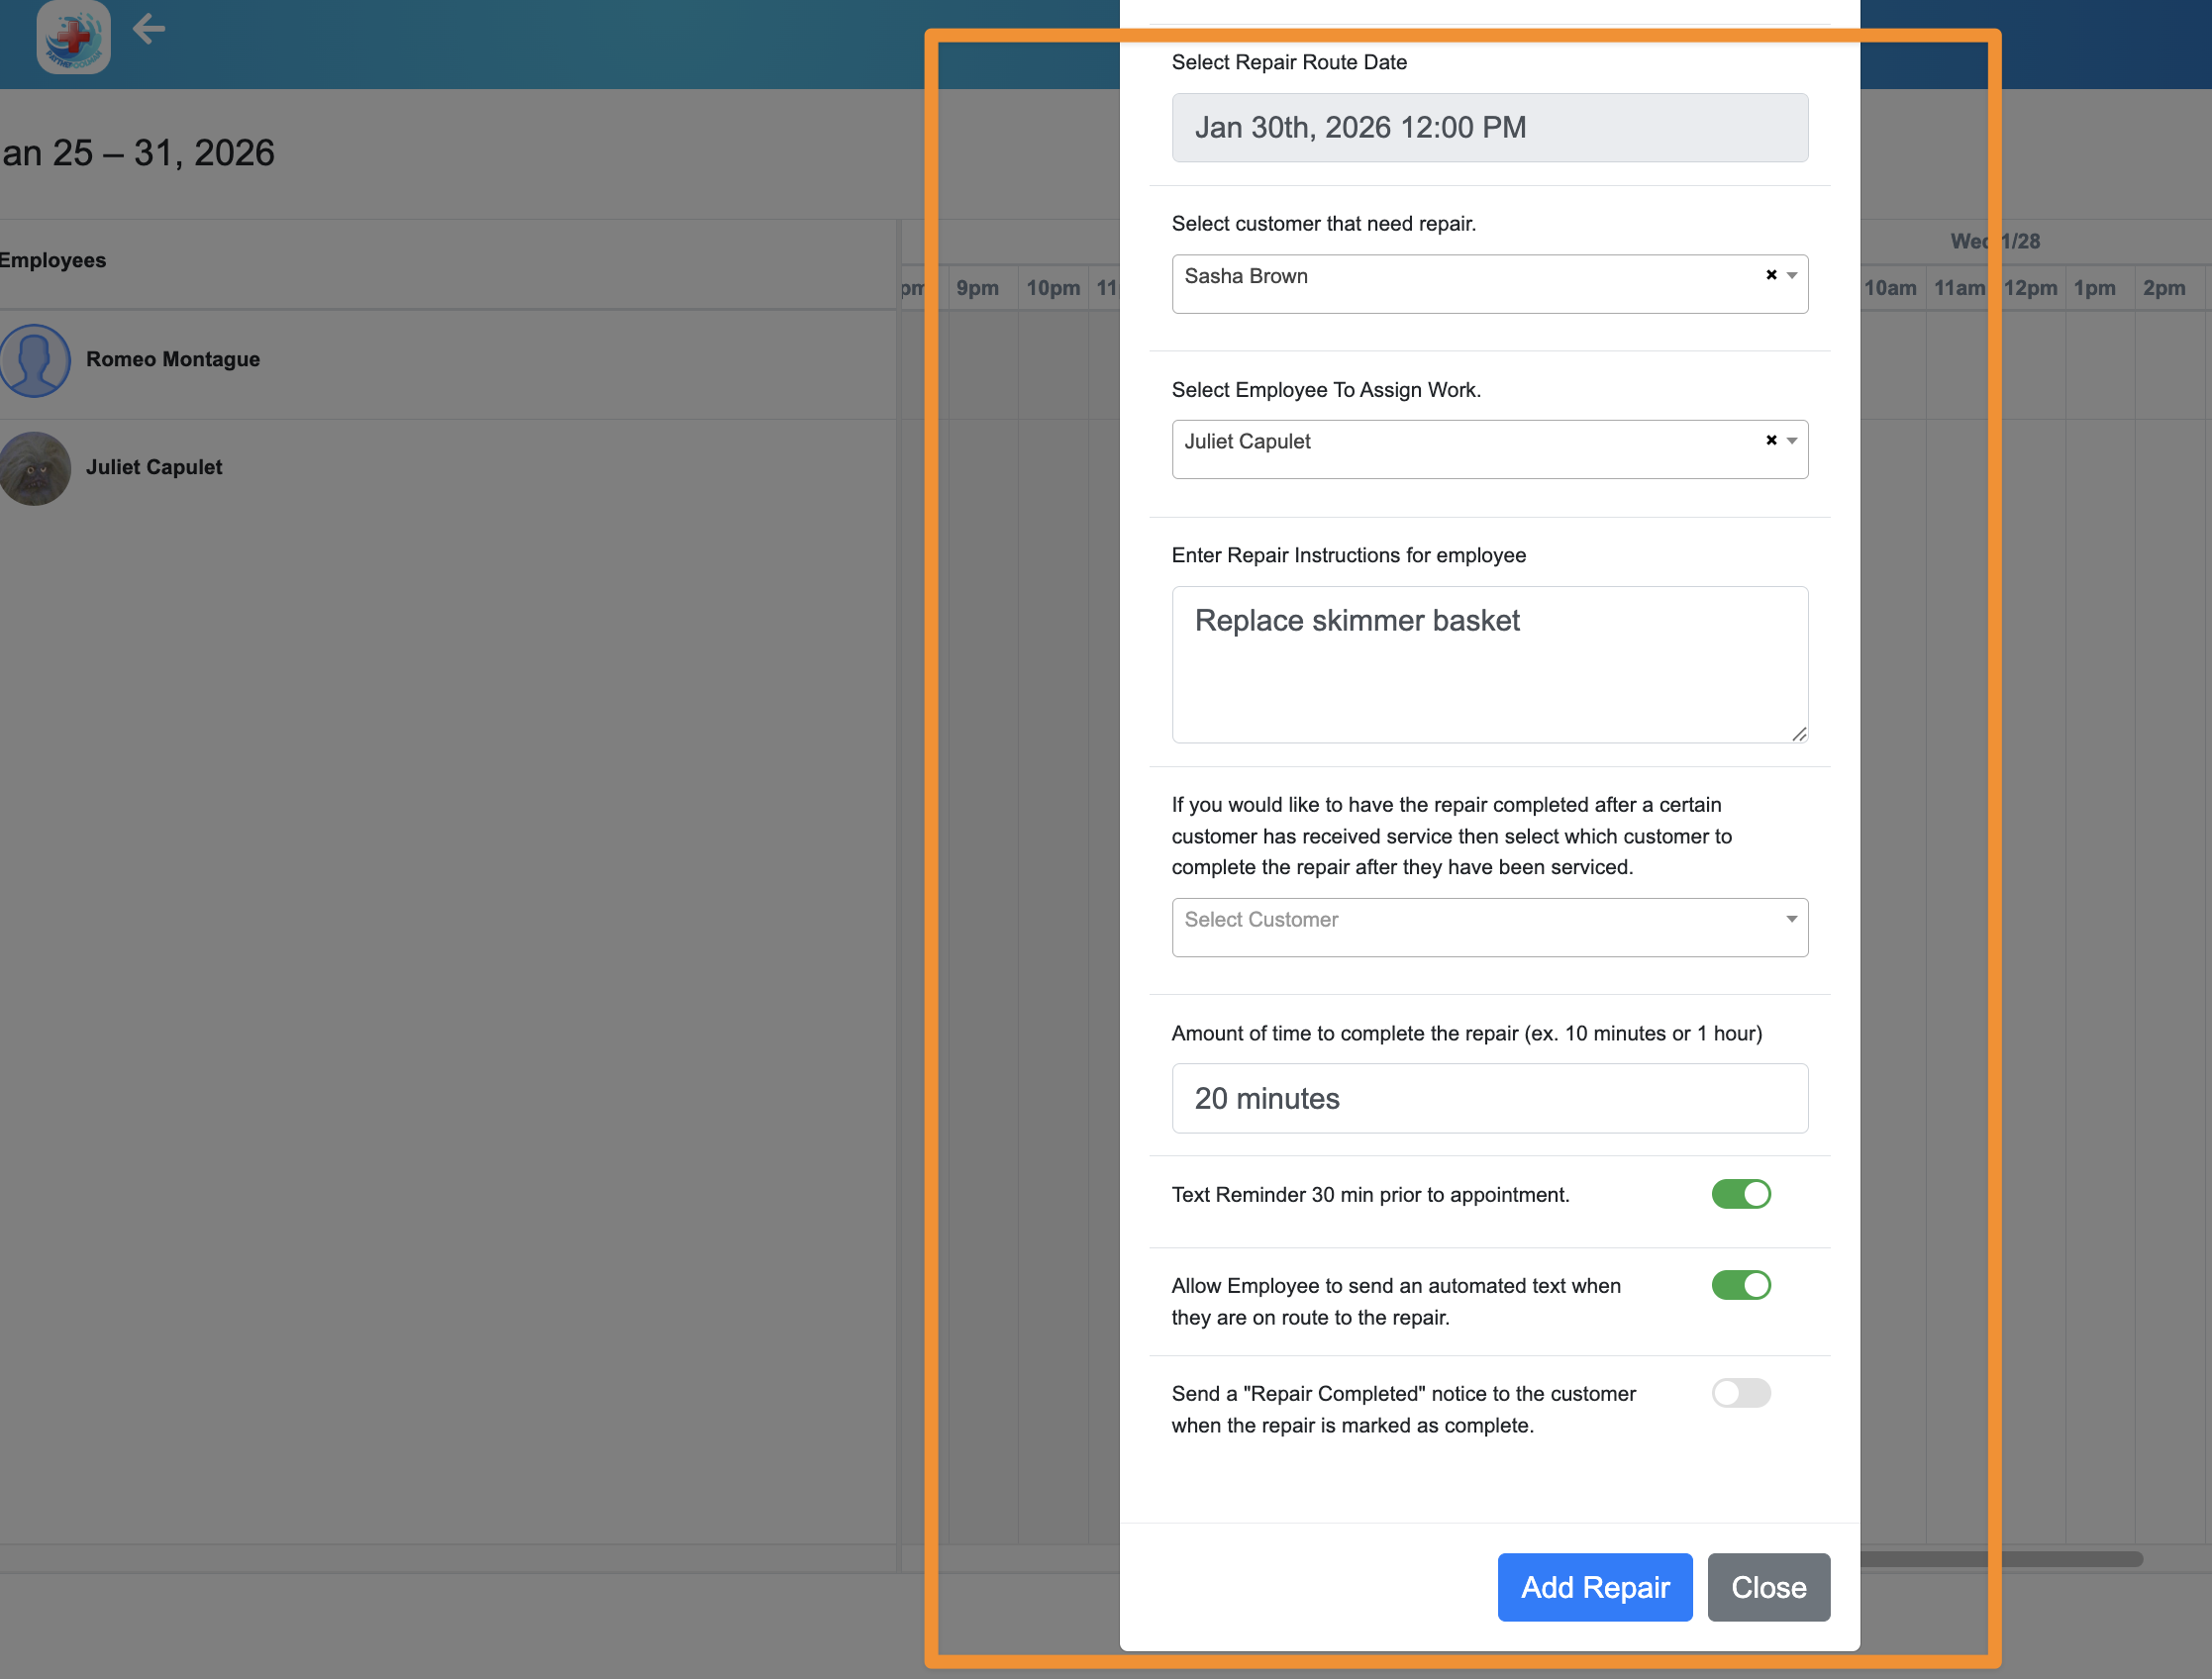This screenshot has width=2212, height=1679.
Task: Clear the Juliet Capulet employee selection
Action: coord(1771,441)
